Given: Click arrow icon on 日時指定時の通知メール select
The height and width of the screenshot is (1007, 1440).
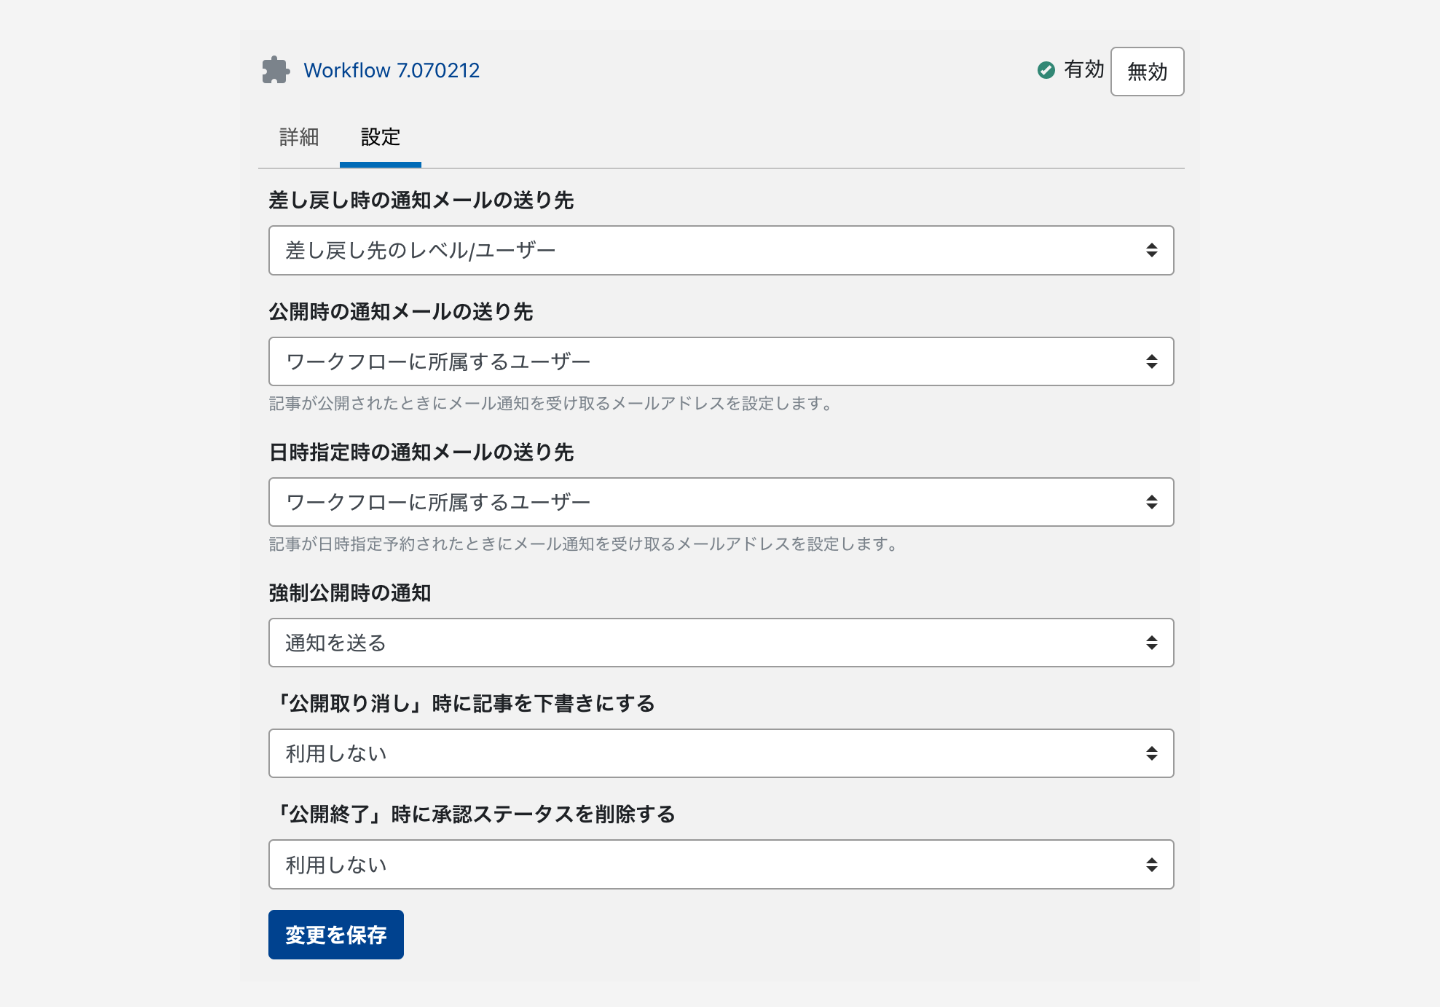Looking at the screenshot, I should pyautogui.click(x=1151, y=502).
